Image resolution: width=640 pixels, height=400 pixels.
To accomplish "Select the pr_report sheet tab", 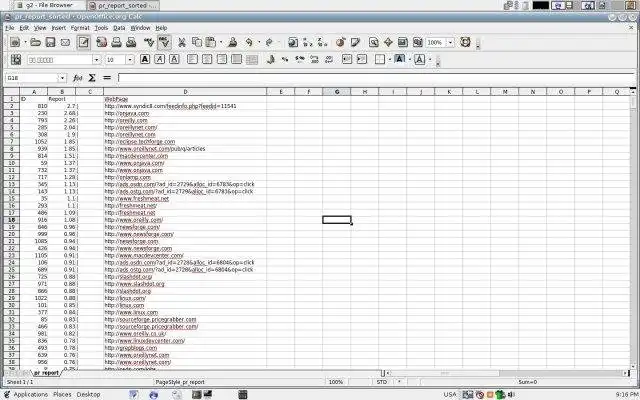I will click(46, 373).
